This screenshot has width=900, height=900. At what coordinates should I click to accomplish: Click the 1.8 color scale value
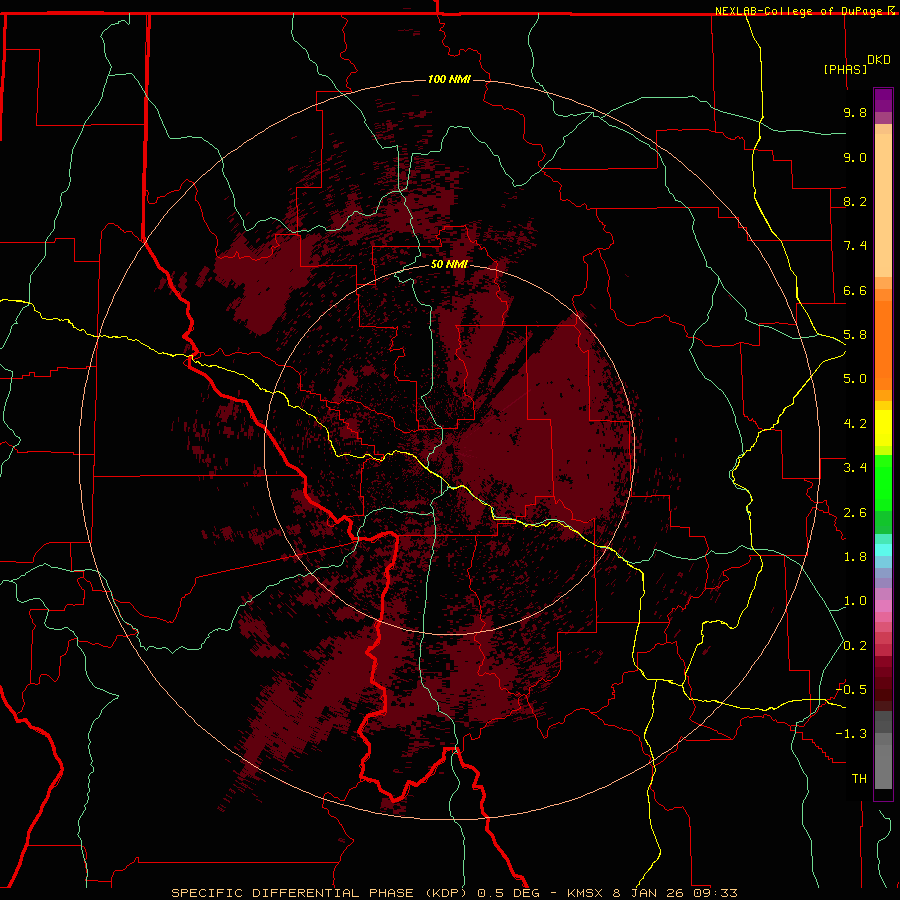click(855, 557)
